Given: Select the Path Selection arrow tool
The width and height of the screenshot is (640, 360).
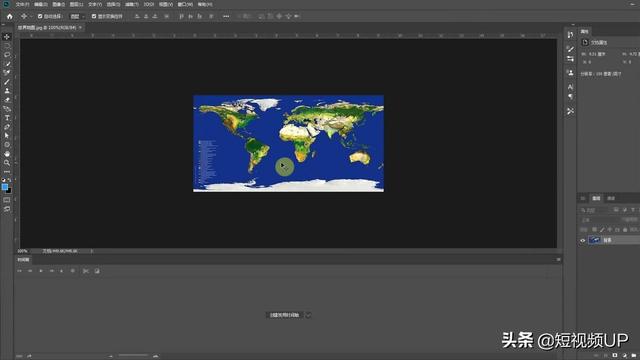Looking at the screenshot, I should point(7,136).
